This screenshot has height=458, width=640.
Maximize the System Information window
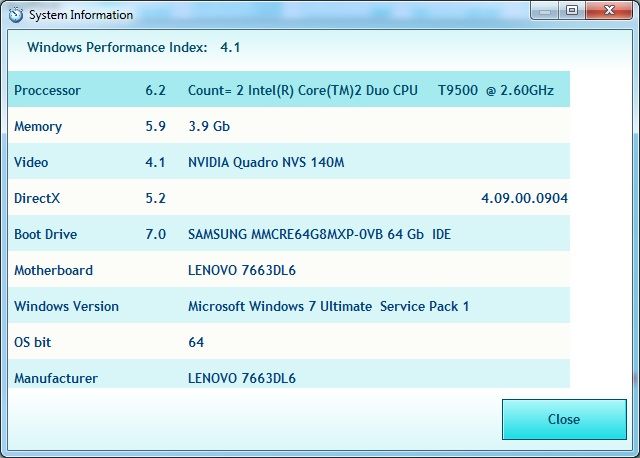click(572, 11)
